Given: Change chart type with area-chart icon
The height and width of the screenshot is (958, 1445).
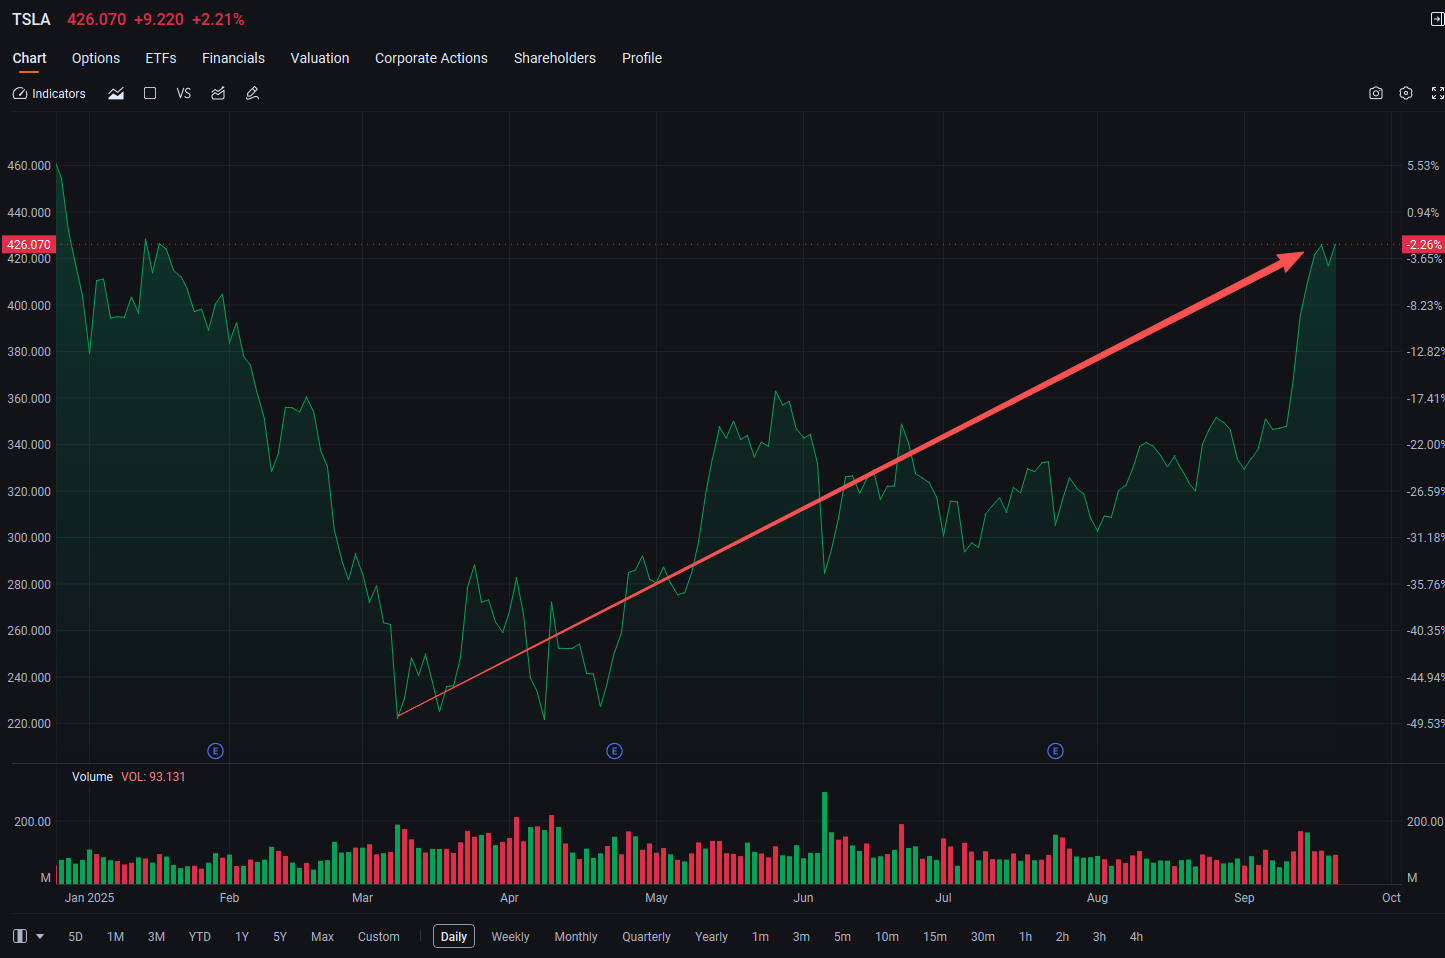Looking at the screenshot, I should (x=116, y=93).
